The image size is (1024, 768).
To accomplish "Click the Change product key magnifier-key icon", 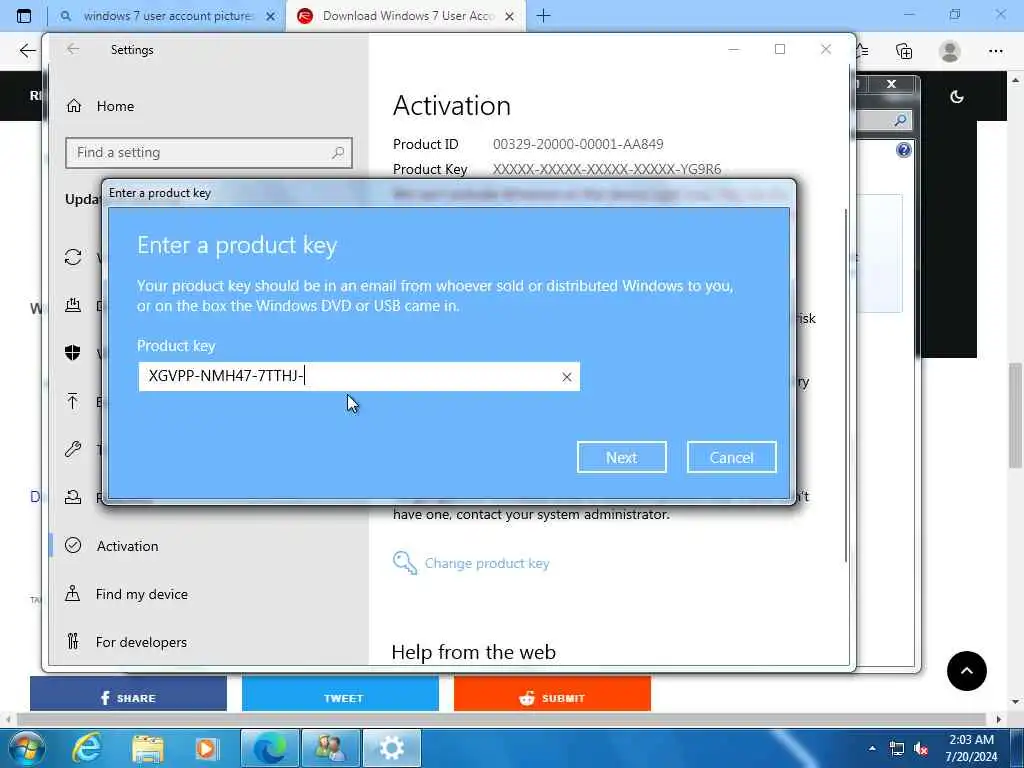I will point(405,563).
